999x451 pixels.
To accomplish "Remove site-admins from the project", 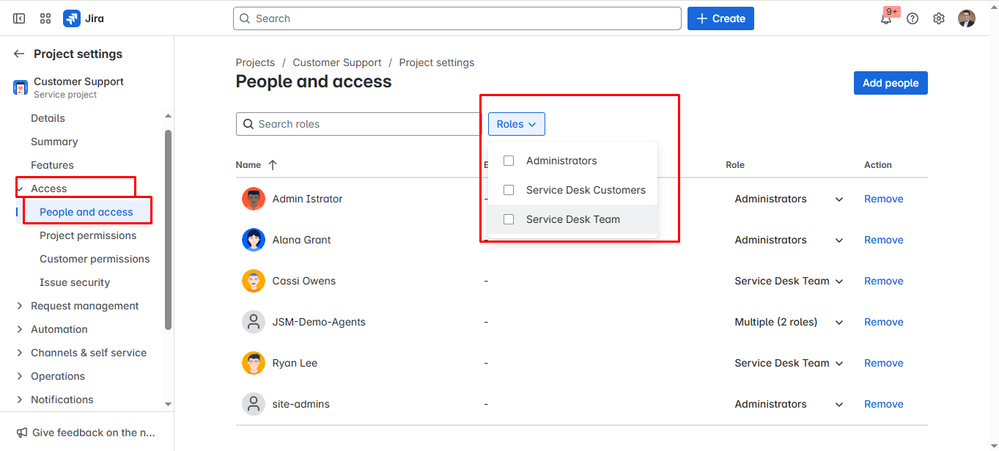I will [883, 404].
